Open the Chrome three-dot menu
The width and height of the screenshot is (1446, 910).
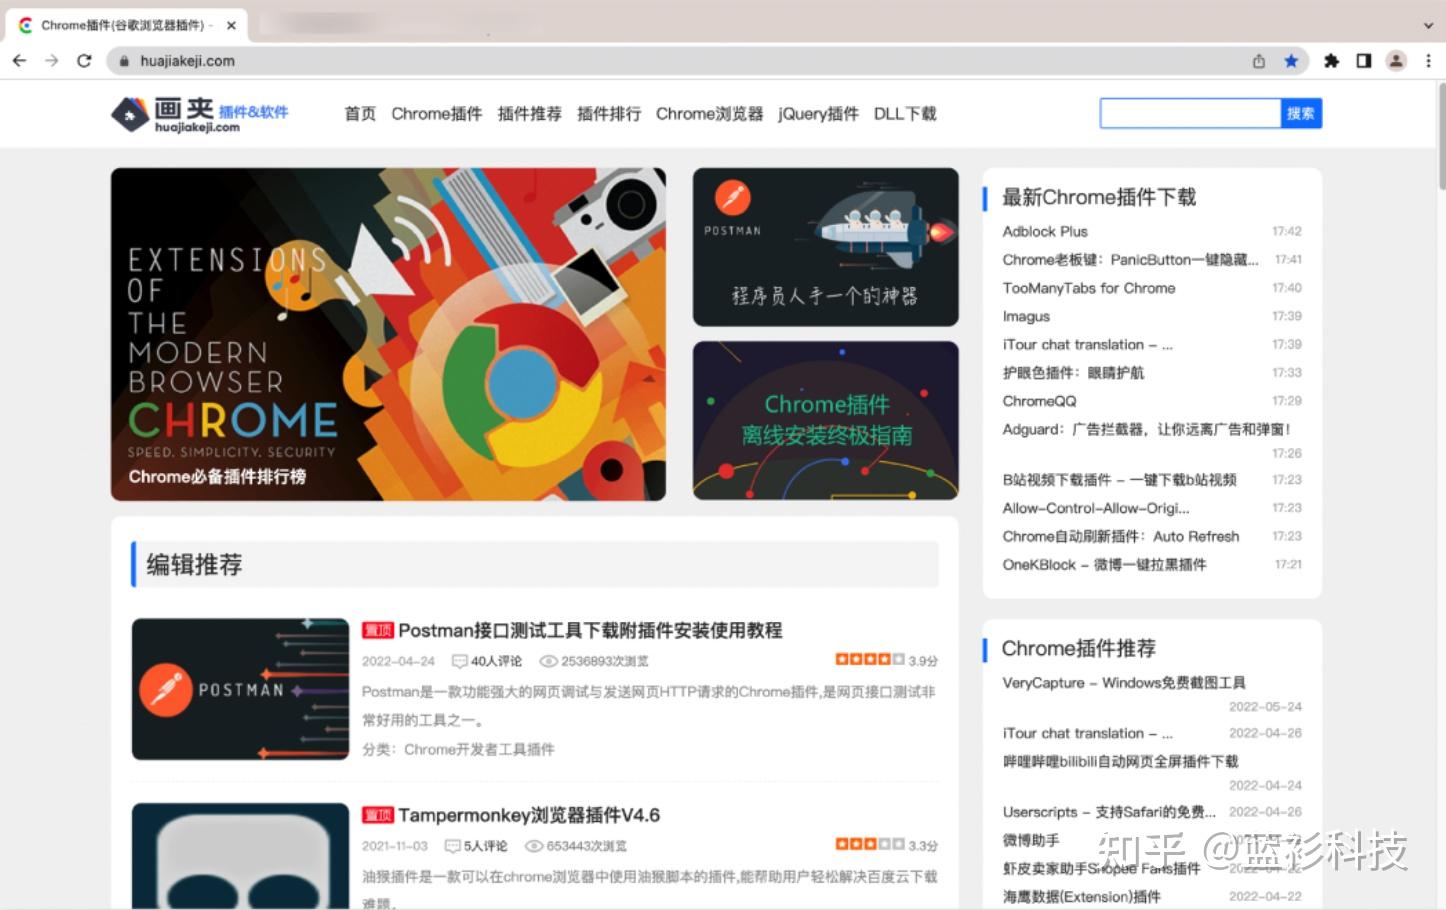click(1428, 61)
